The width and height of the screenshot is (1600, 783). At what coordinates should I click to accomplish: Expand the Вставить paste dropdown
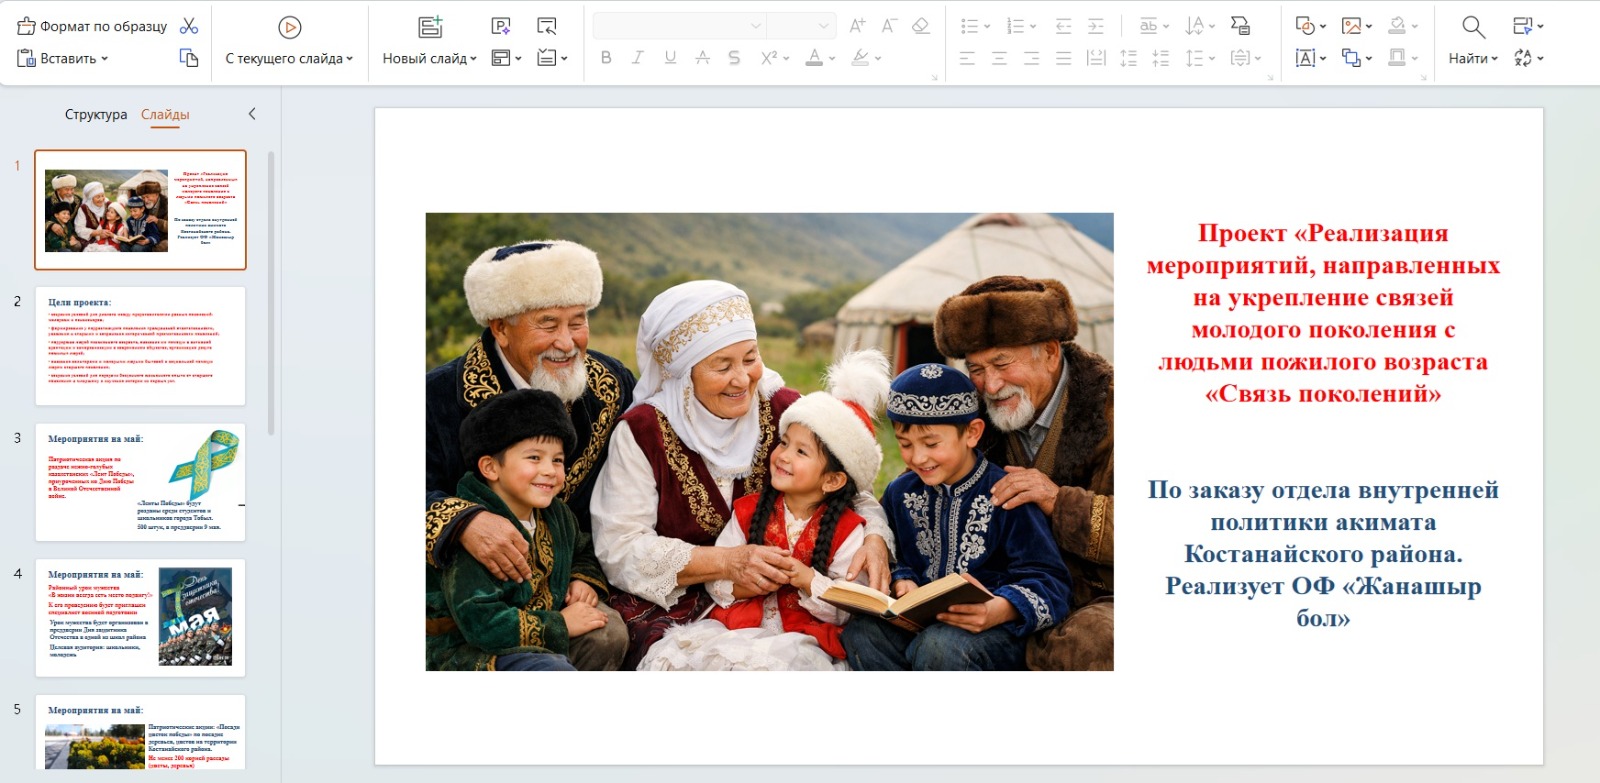pyautogui.click(x=104, y=59)
